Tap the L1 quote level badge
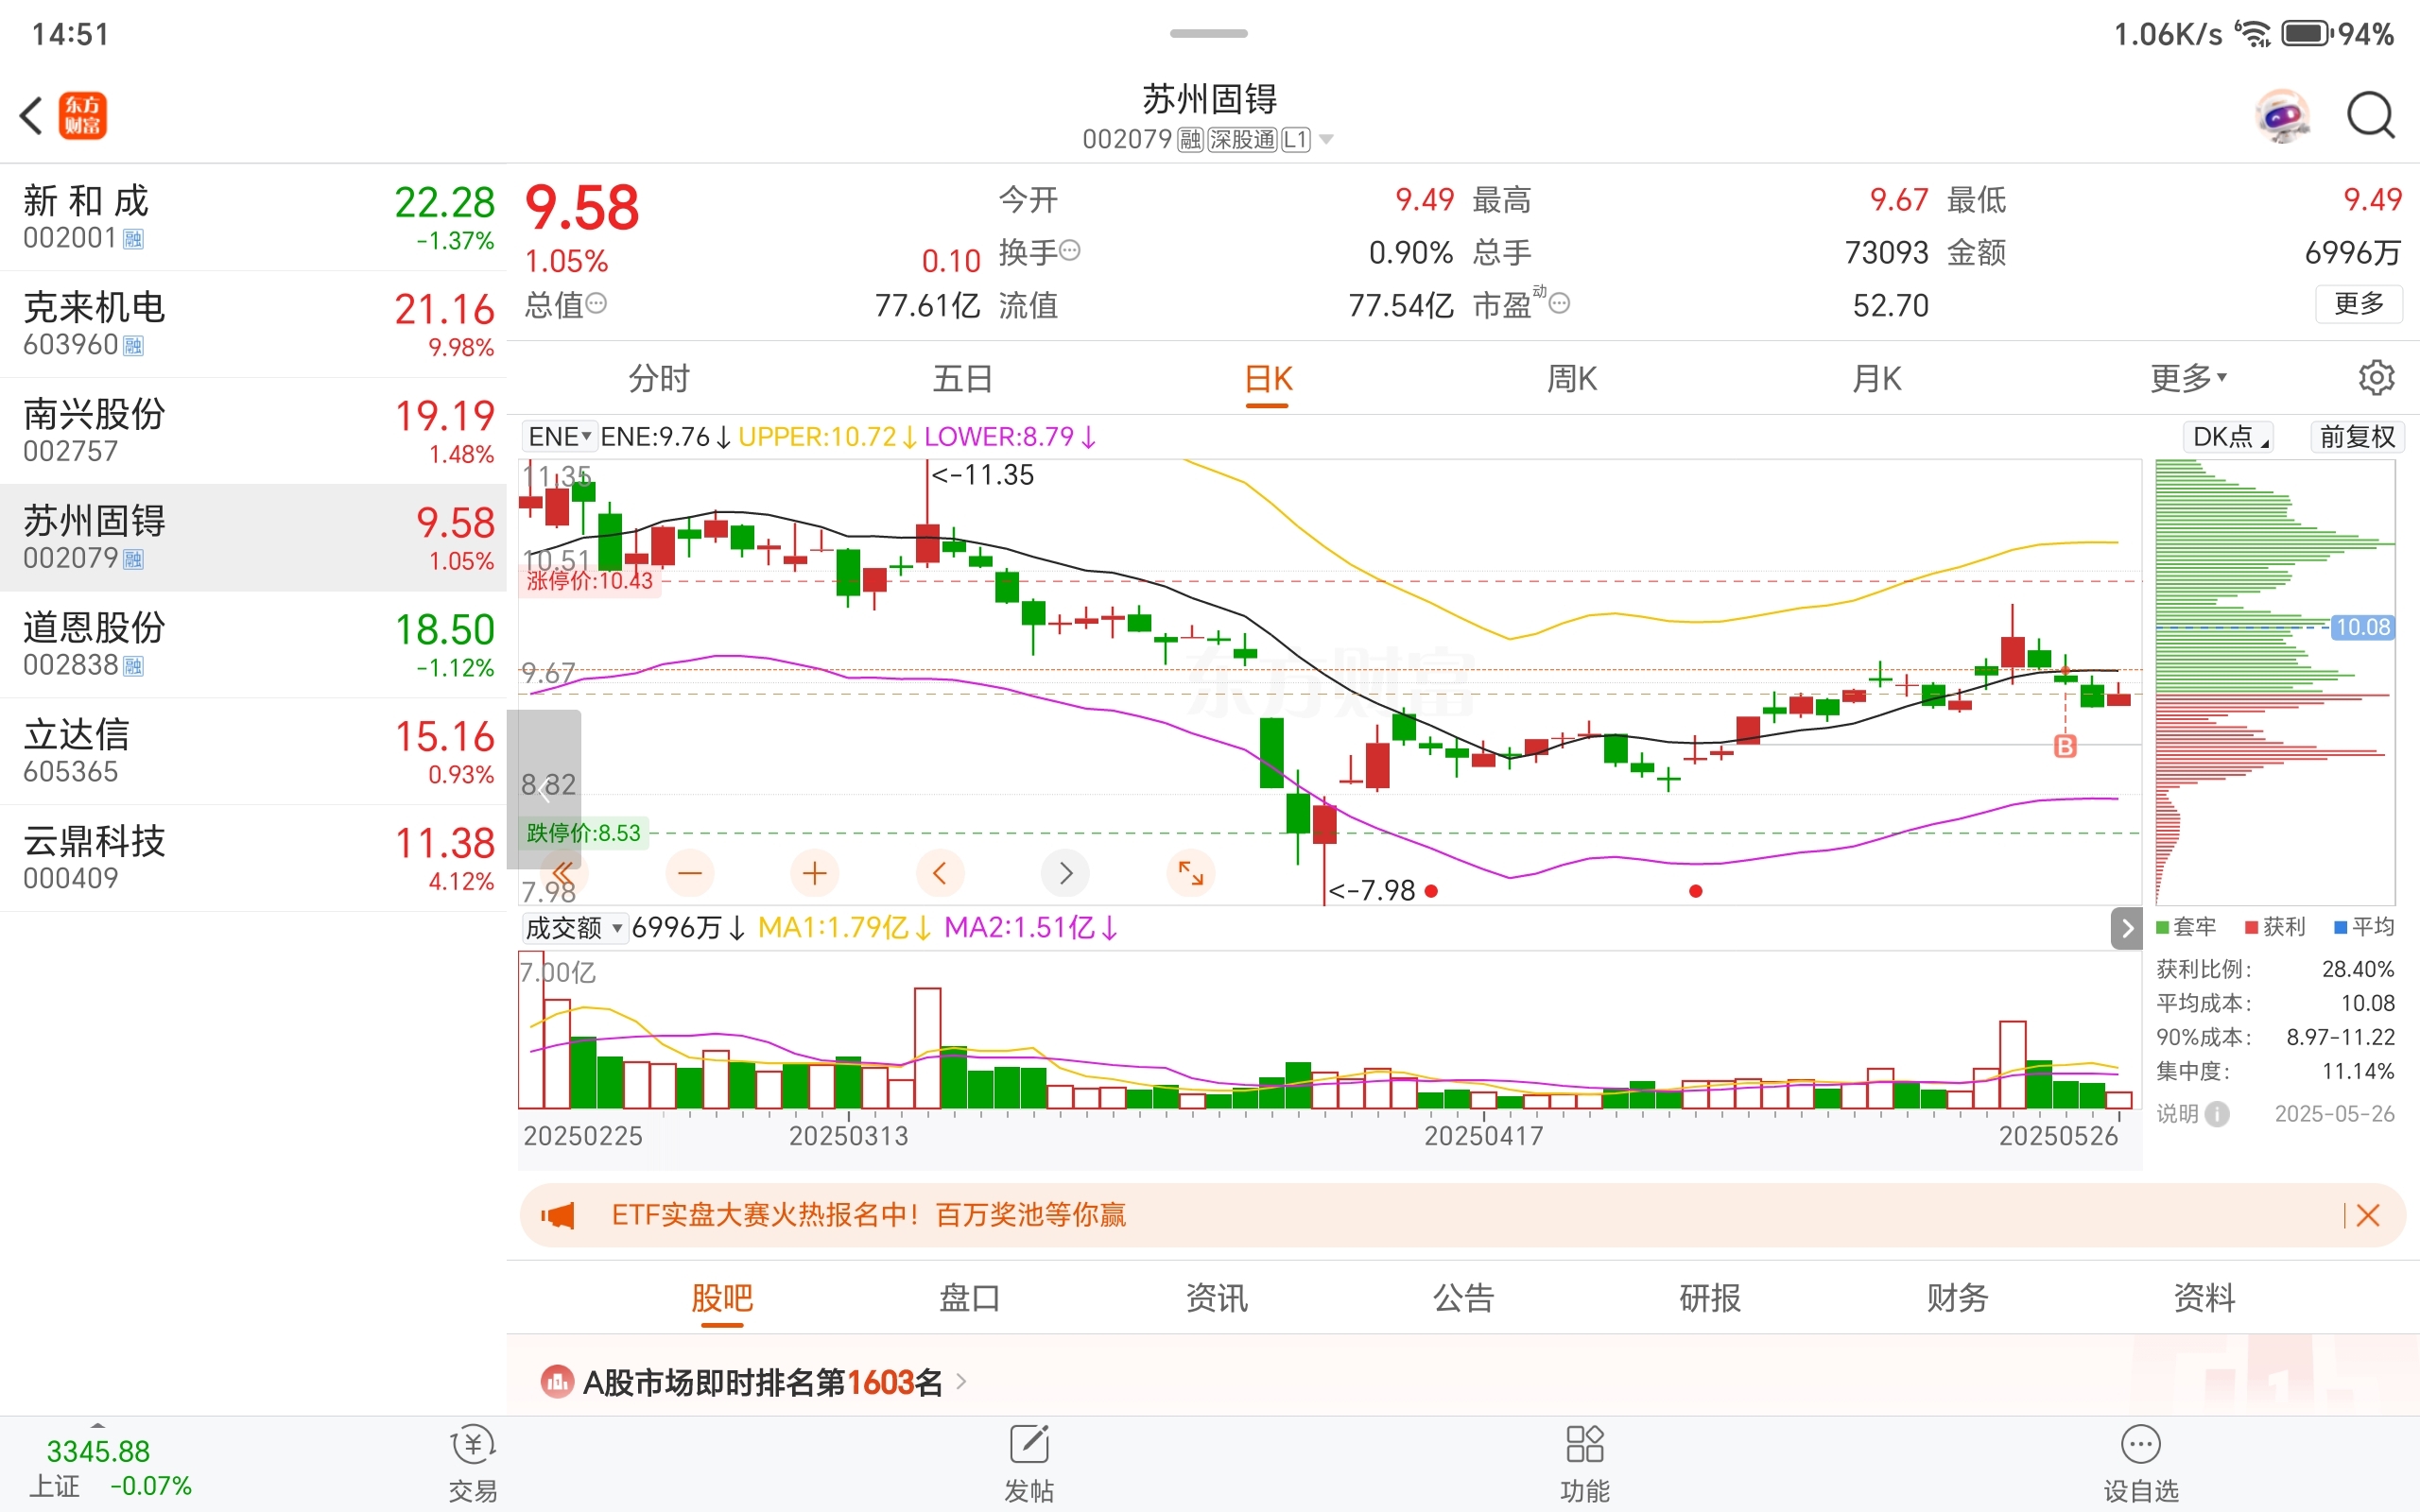The width and height of the screenshot is (2420, 1512). (x=1296, y=139)
